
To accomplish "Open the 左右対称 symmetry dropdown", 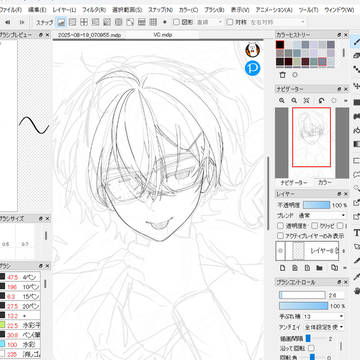I will point(277,22).
